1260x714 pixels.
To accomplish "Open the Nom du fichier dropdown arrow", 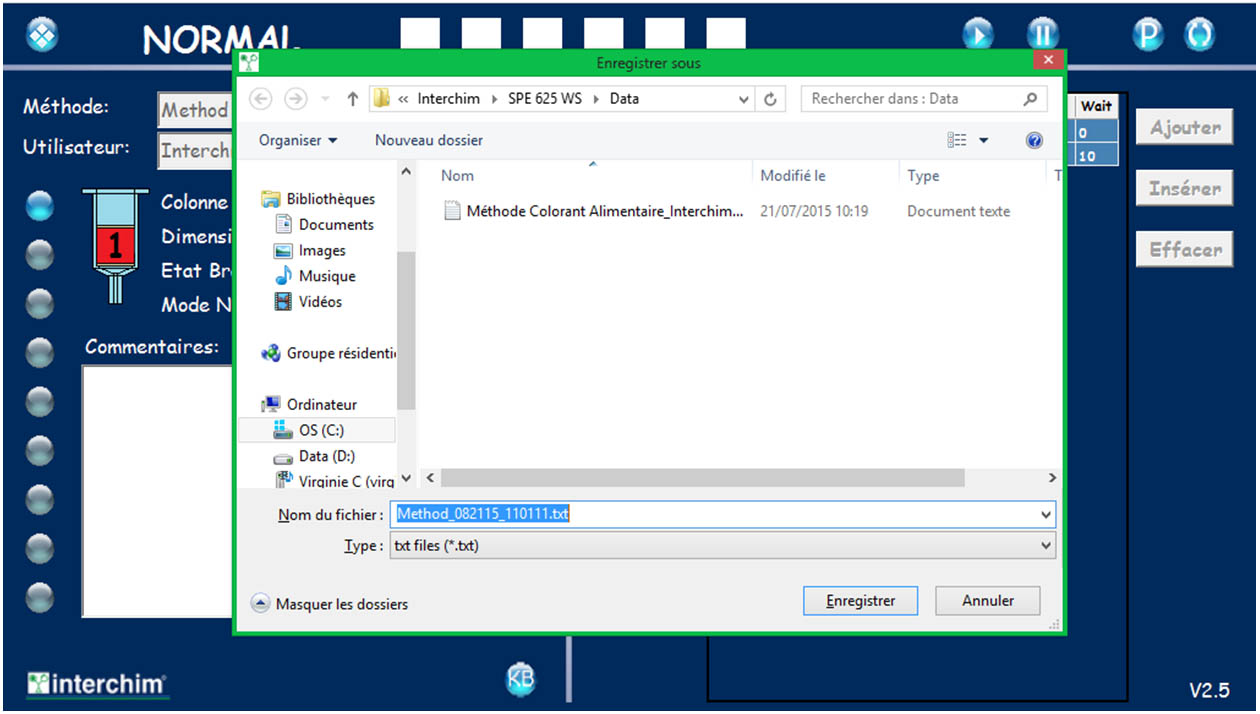I will pos(1047,515).
